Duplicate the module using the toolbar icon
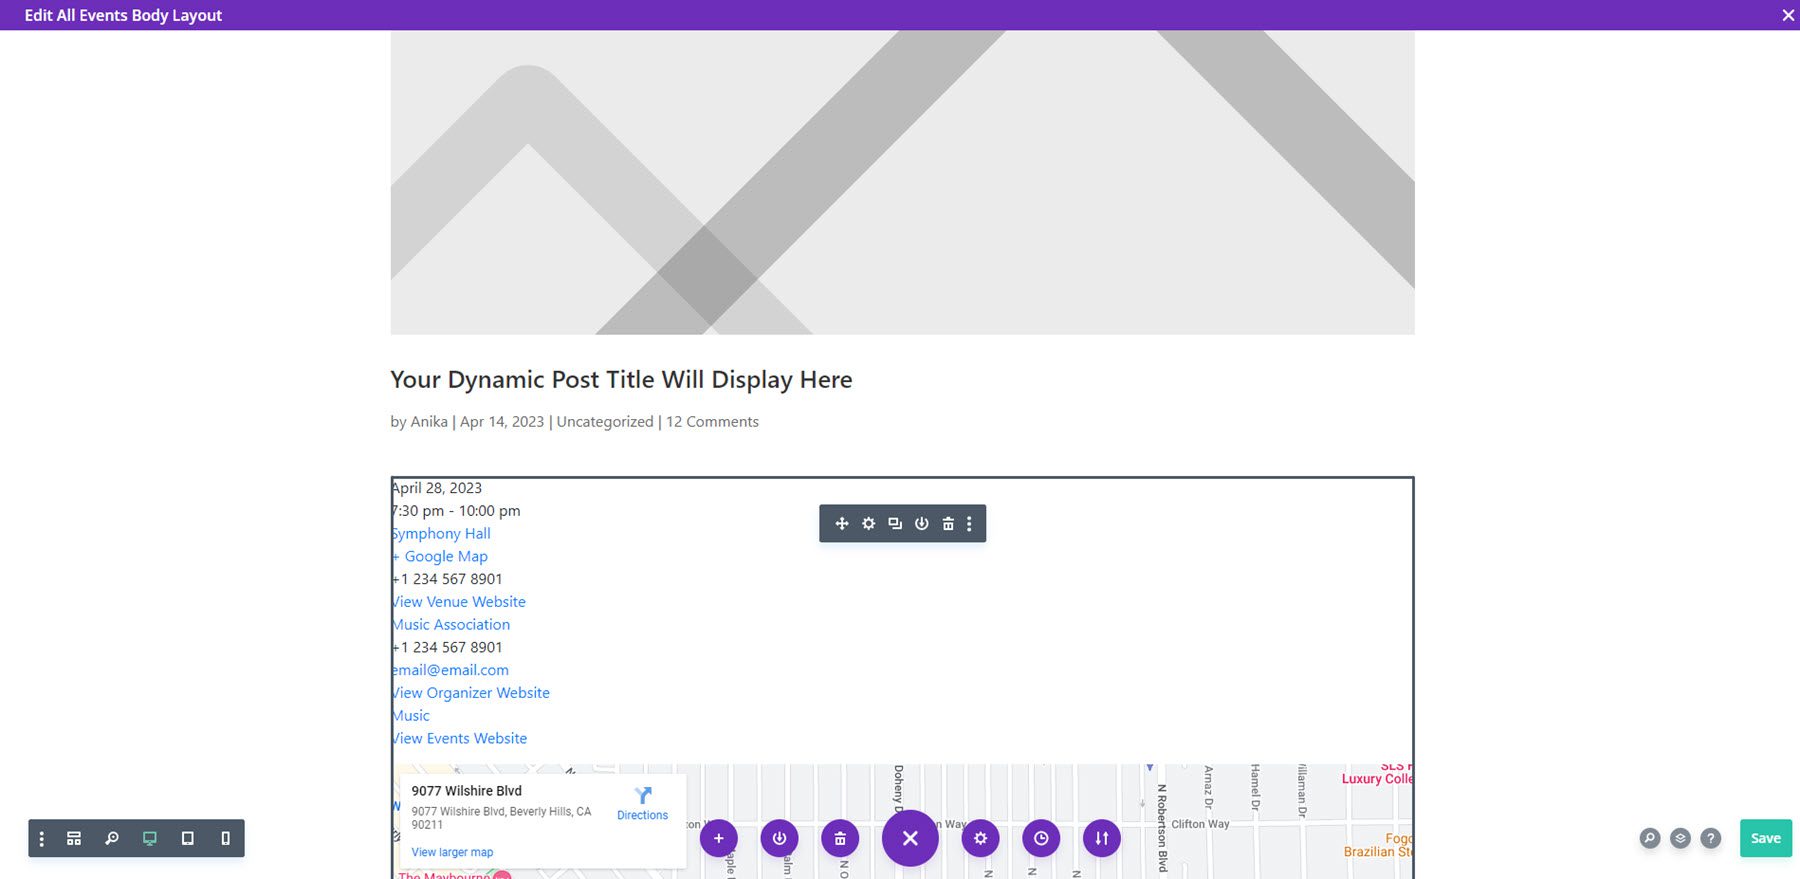 895,524
